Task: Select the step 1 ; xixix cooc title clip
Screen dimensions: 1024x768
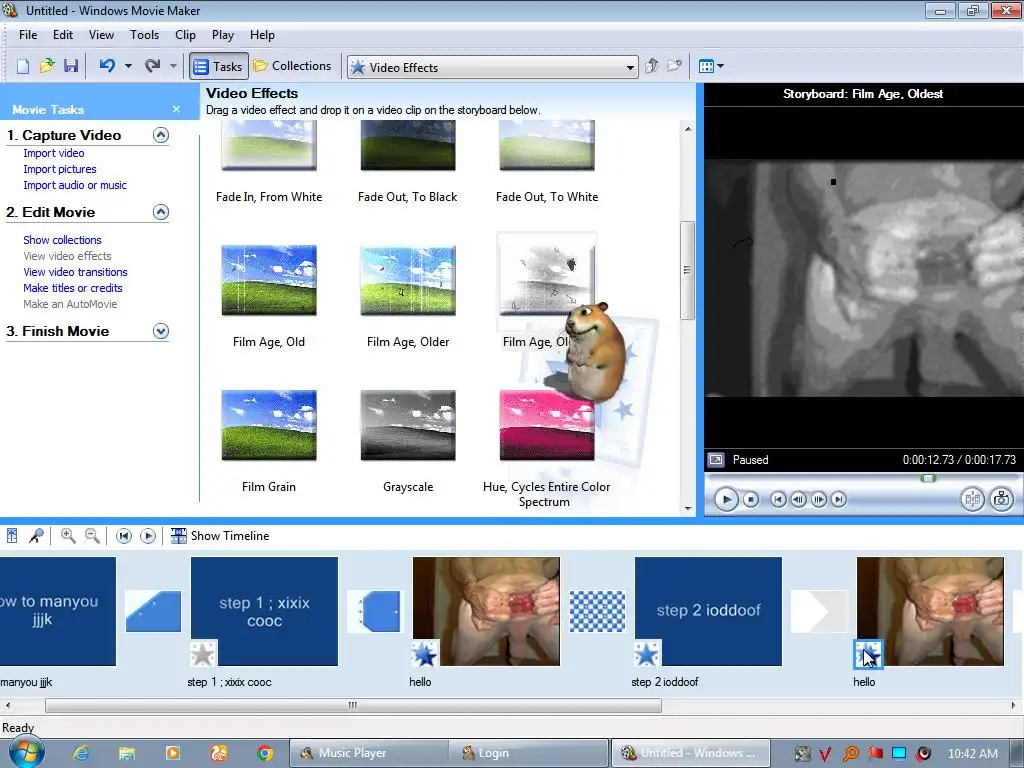Action: [x=264, y=611]
